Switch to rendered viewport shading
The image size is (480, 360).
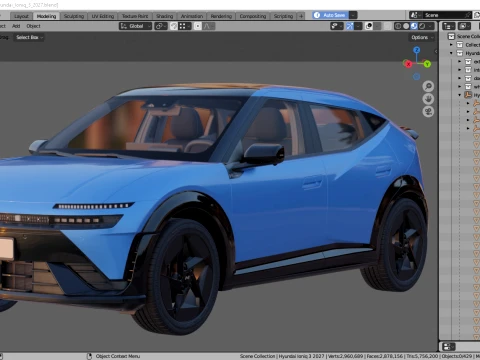[422, 26]
